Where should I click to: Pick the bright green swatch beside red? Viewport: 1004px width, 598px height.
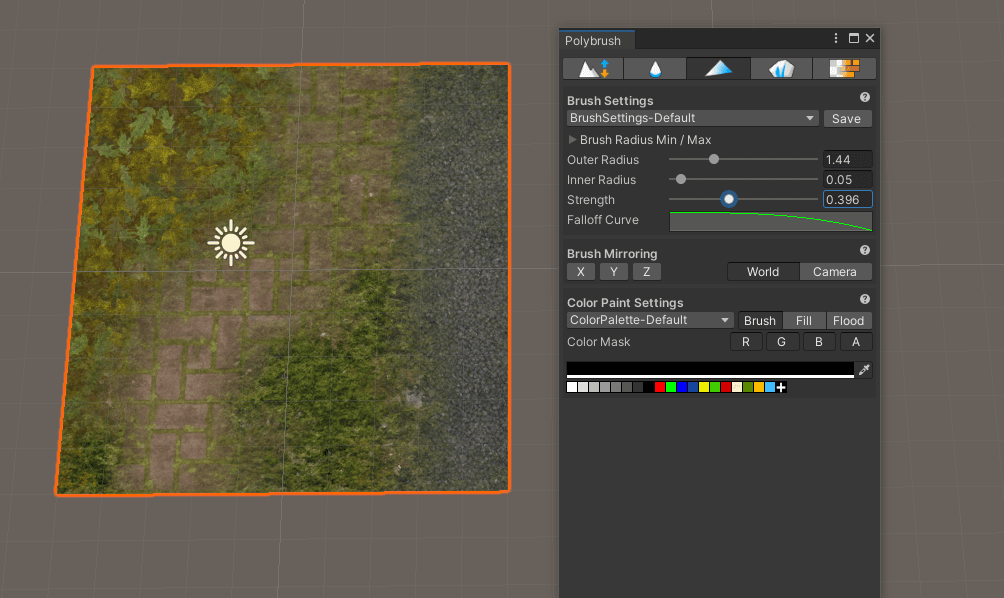click(671, 387)
